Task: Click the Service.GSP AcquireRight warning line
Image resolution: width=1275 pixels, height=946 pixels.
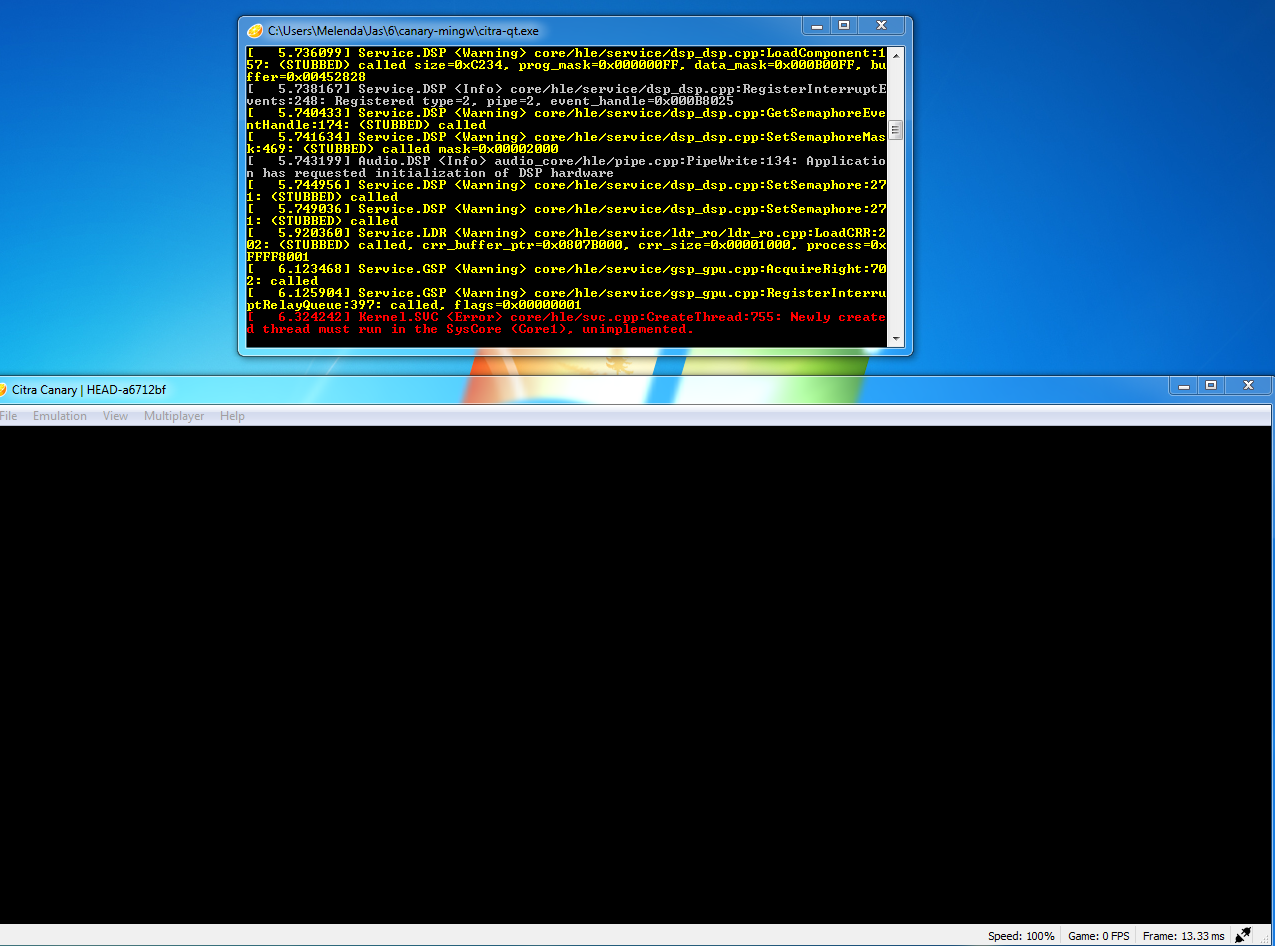Action: 567,275
